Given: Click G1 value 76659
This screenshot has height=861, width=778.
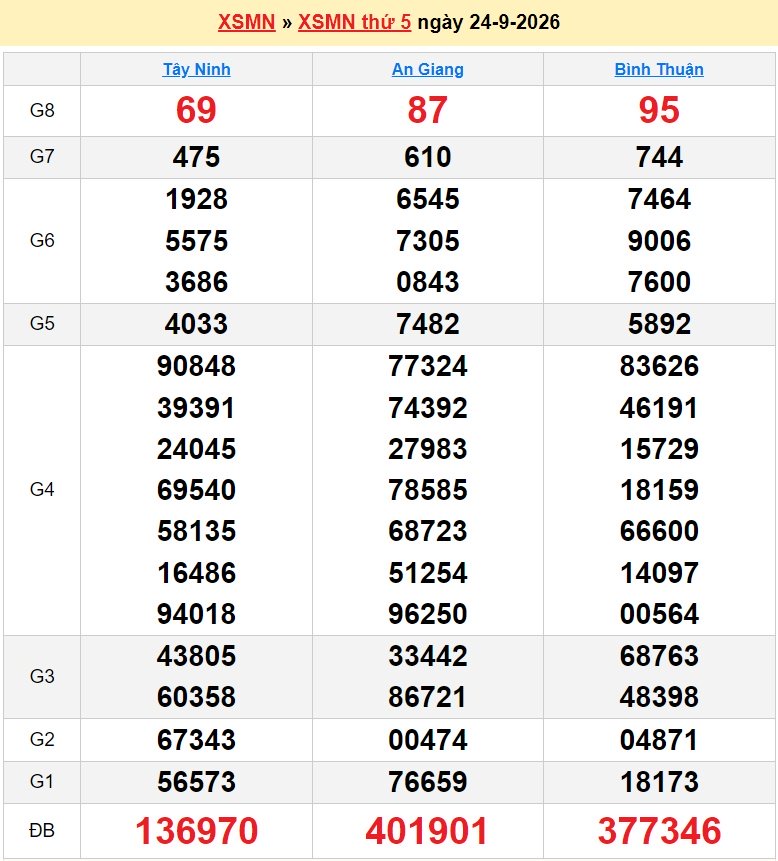Looking at the screenshot, I should (x=428, y=782).
